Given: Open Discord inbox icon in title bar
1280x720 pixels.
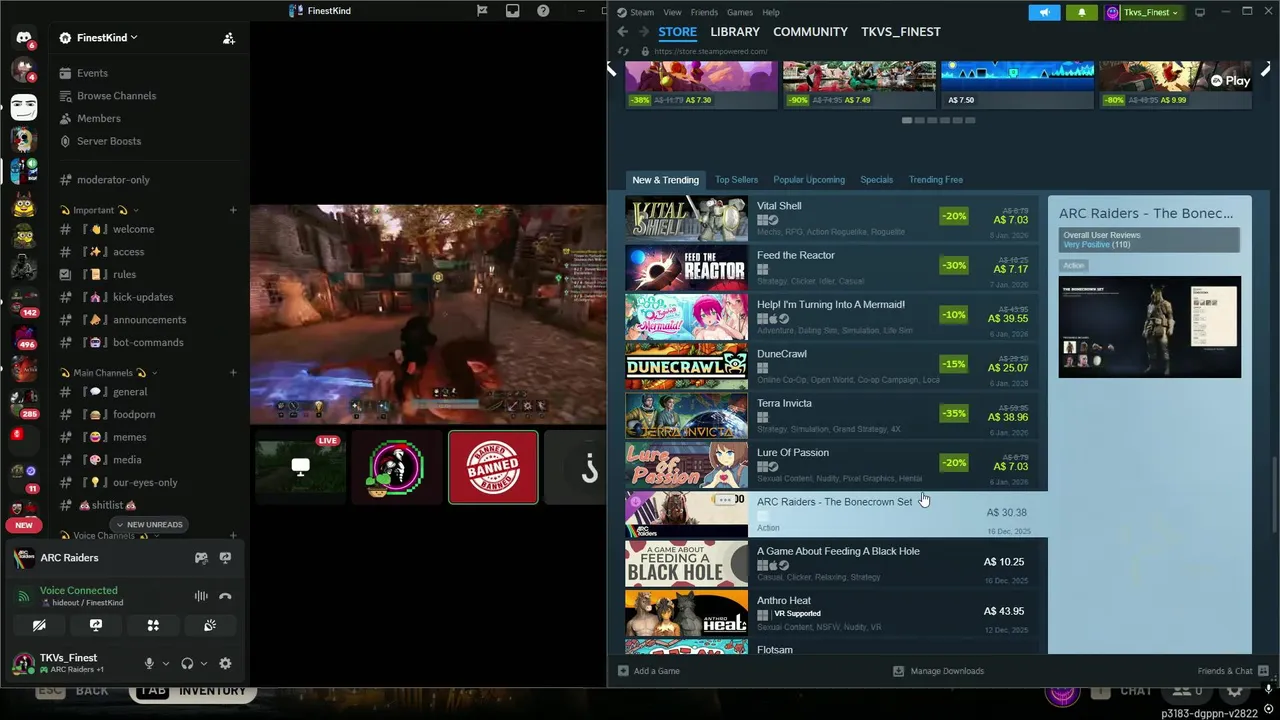Looking at the screenshot, I should (x=513, y=11).
